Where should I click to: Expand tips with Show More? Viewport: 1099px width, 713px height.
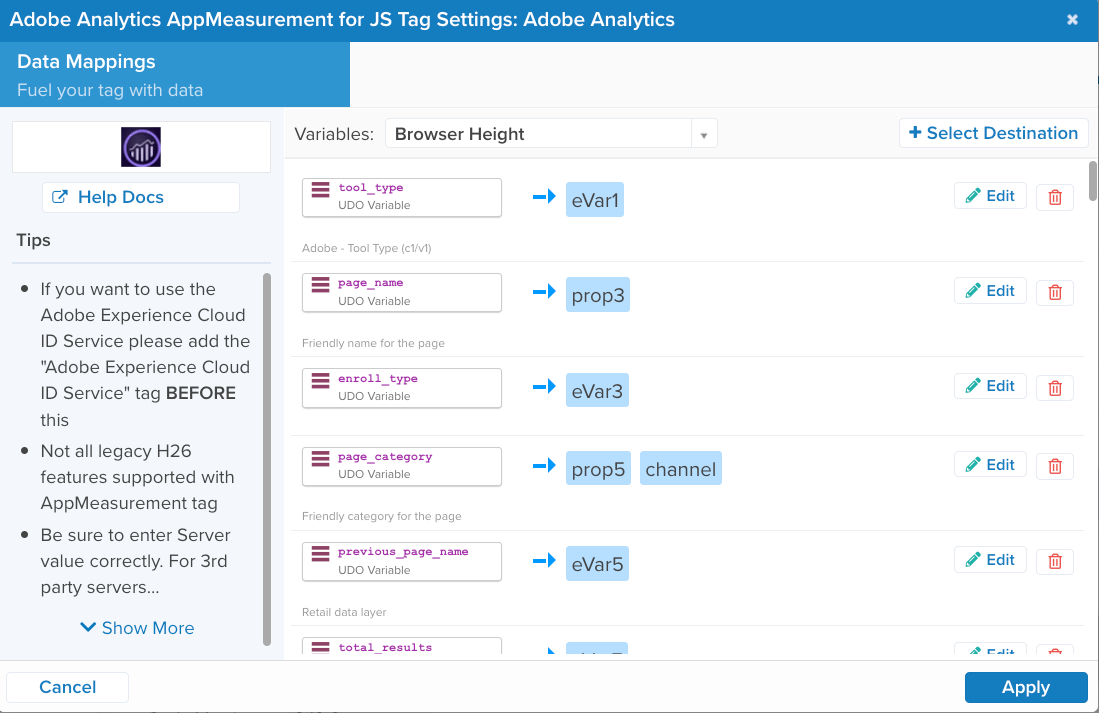[137, 628]
